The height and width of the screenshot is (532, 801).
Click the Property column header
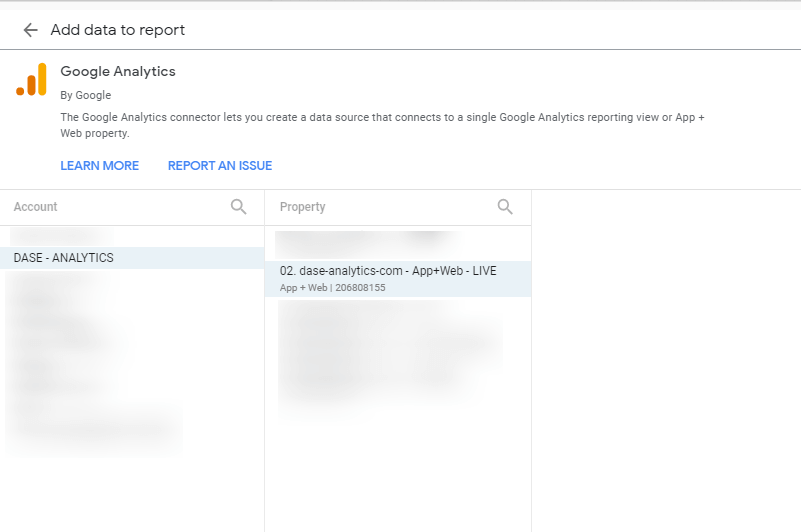[302, 207]
